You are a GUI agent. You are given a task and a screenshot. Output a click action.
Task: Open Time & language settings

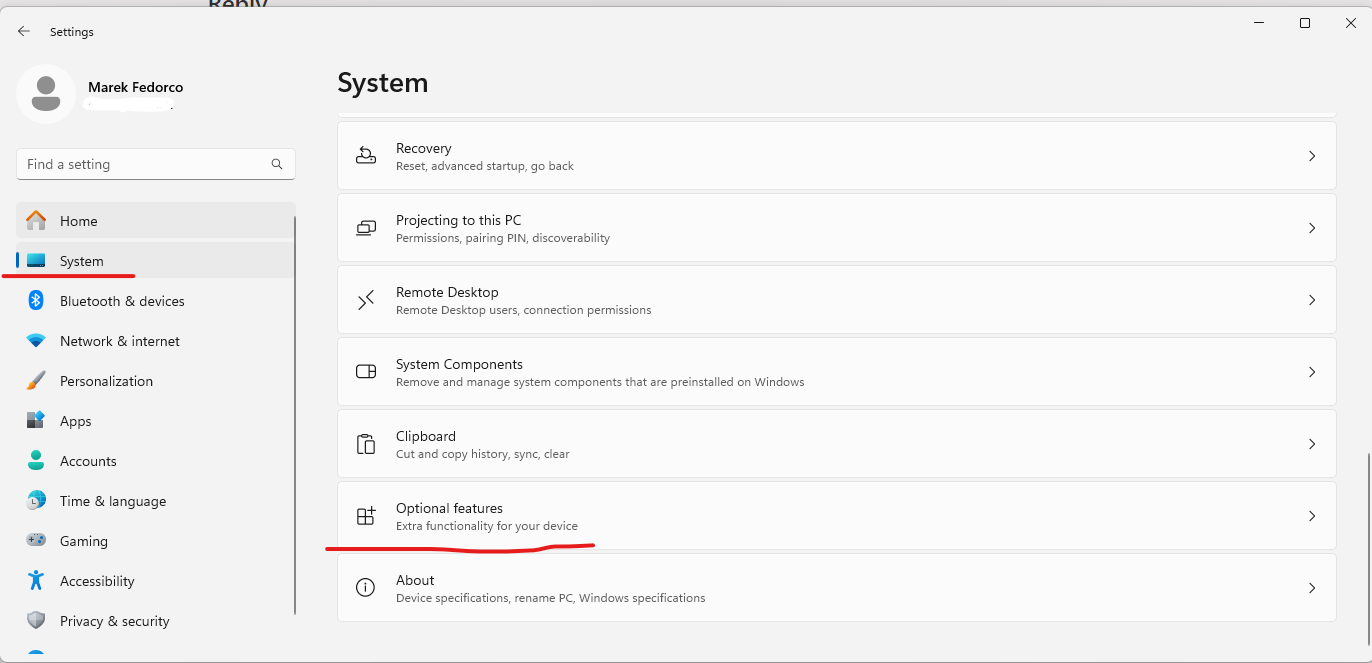tap(155, 501)
